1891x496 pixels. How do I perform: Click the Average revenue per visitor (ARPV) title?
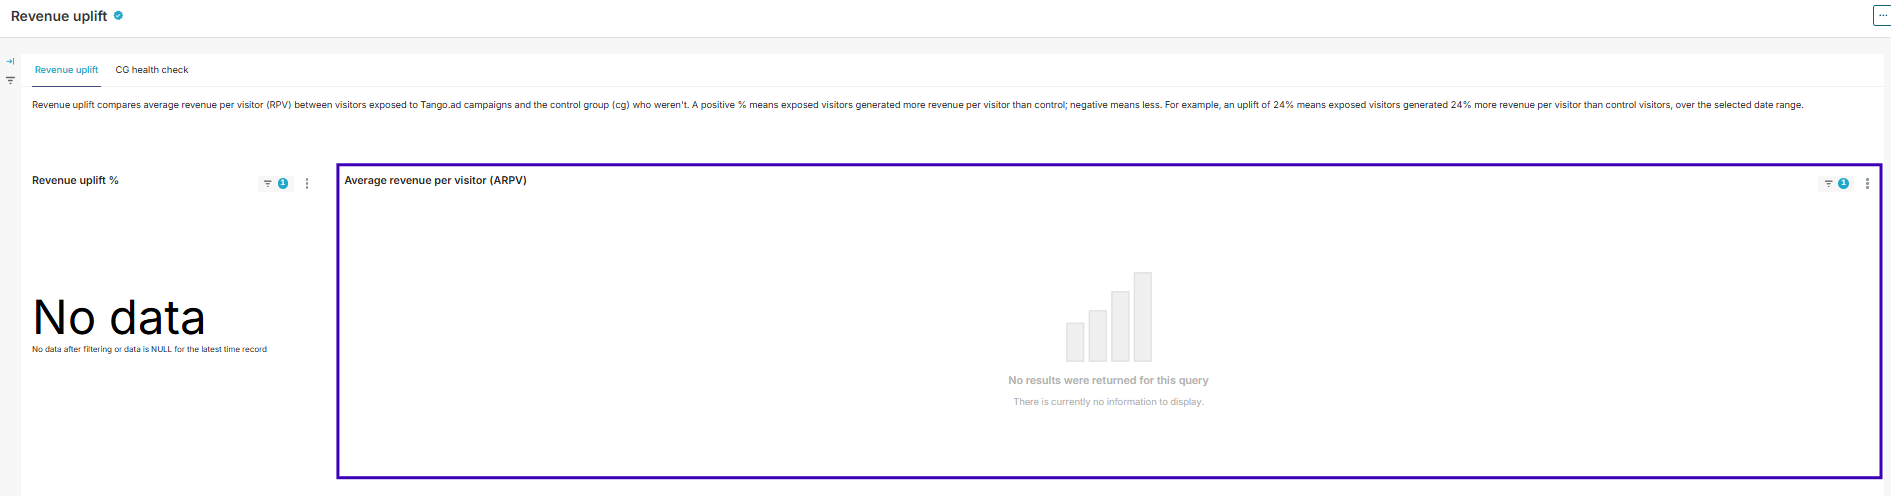click(x=435, y=180)
